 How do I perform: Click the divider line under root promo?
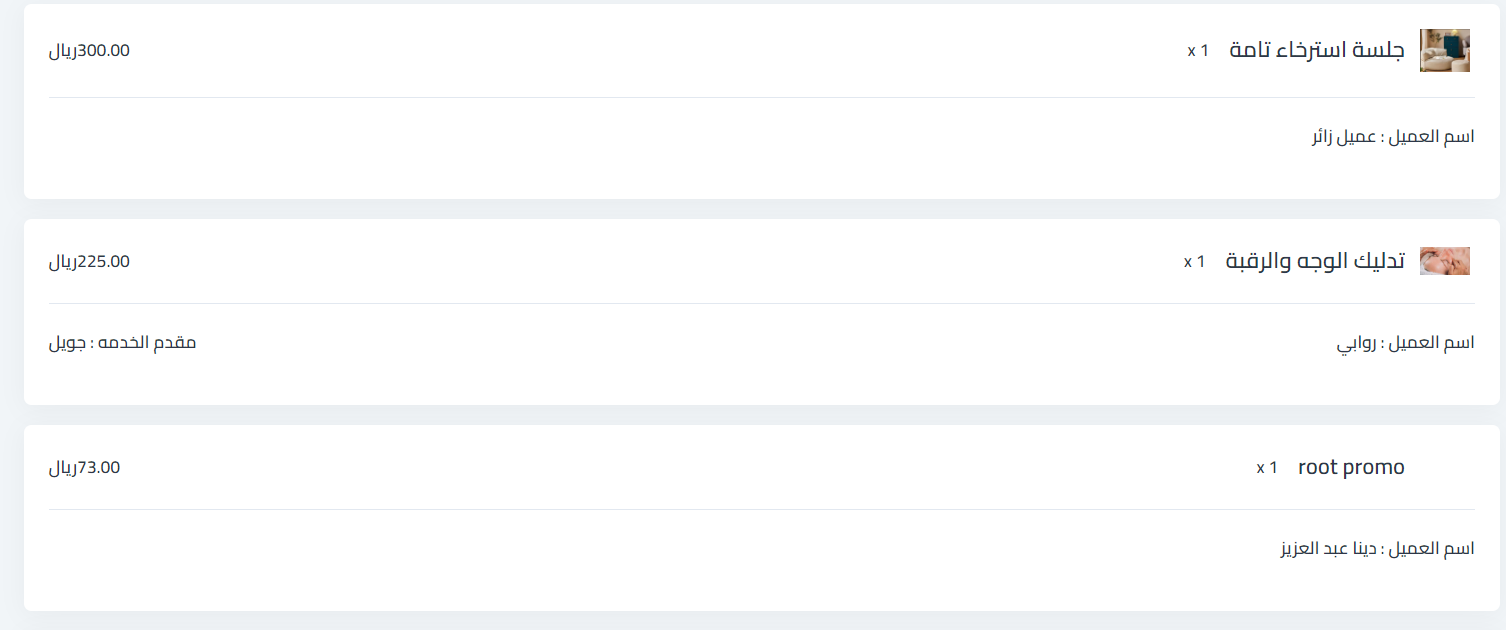click(x=761, y=509)
